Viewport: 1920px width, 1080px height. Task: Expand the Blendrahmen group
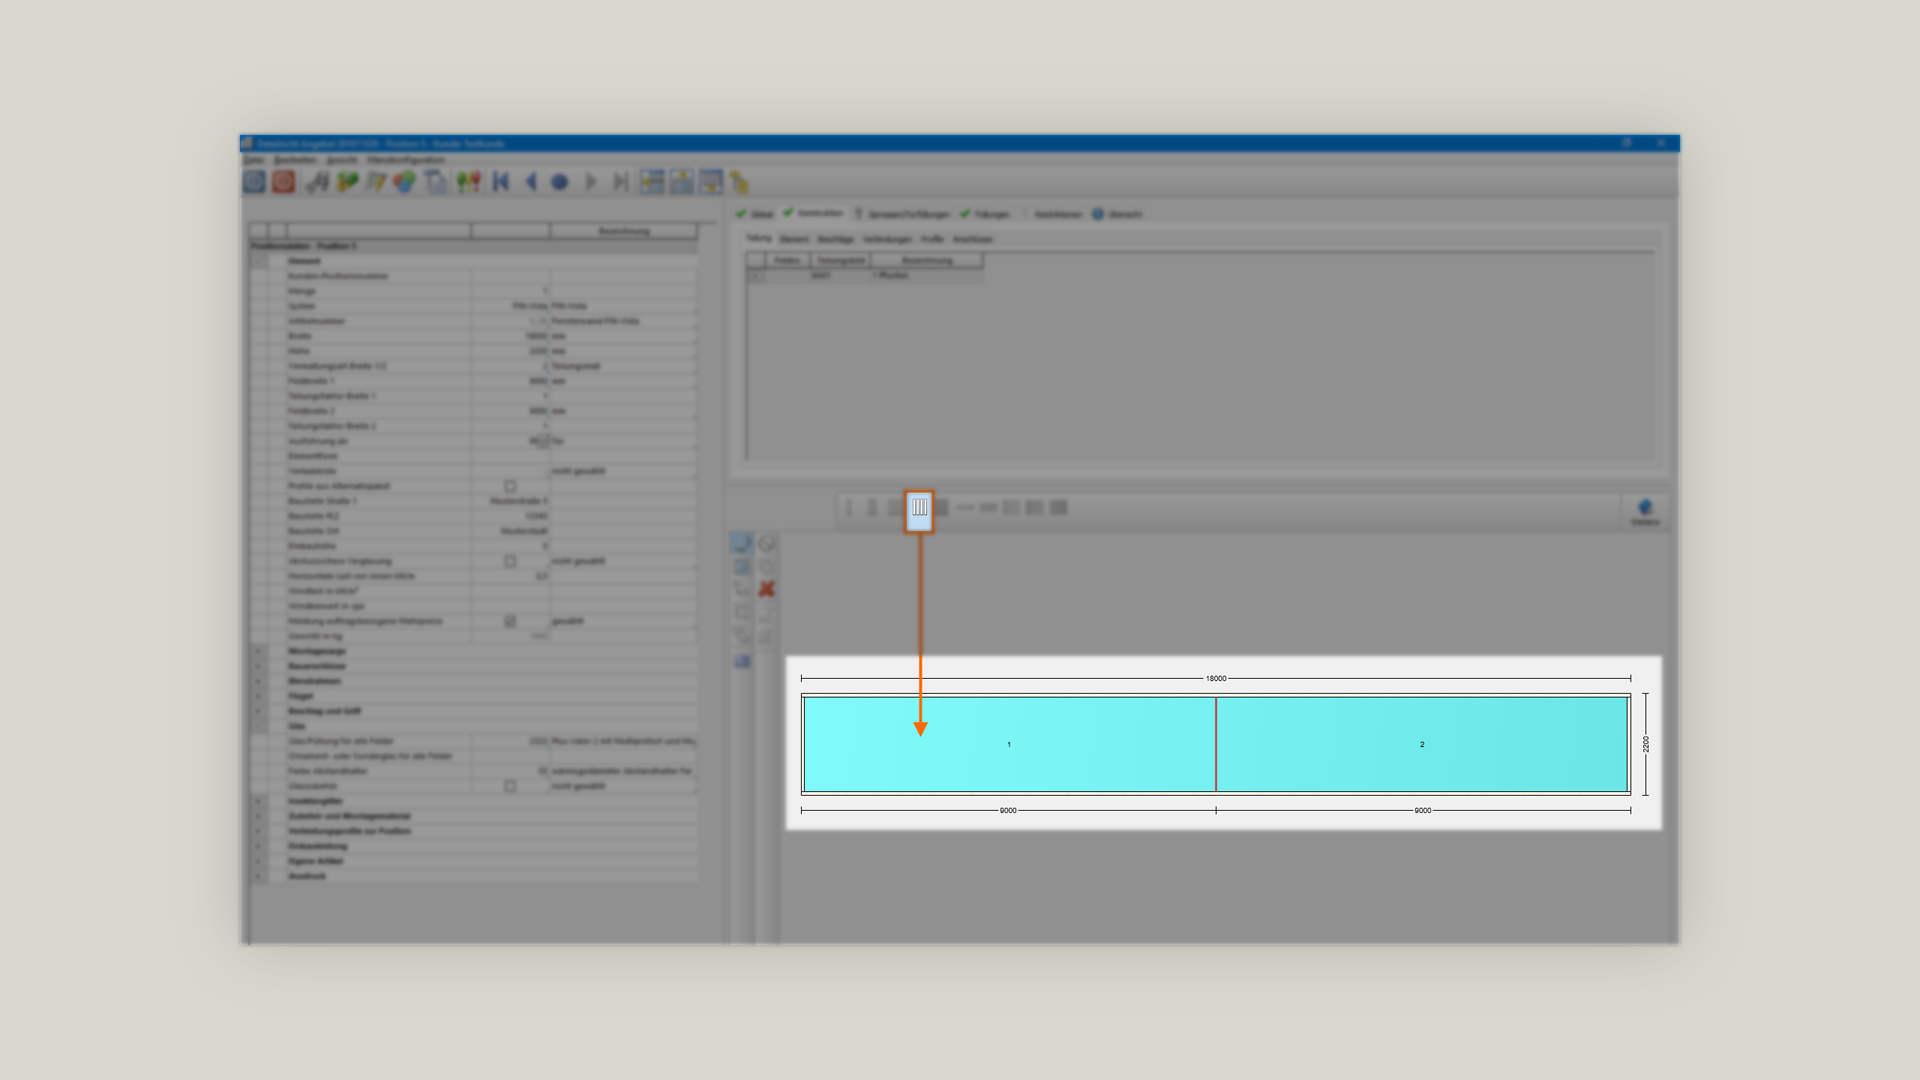[x=259, y=681]
